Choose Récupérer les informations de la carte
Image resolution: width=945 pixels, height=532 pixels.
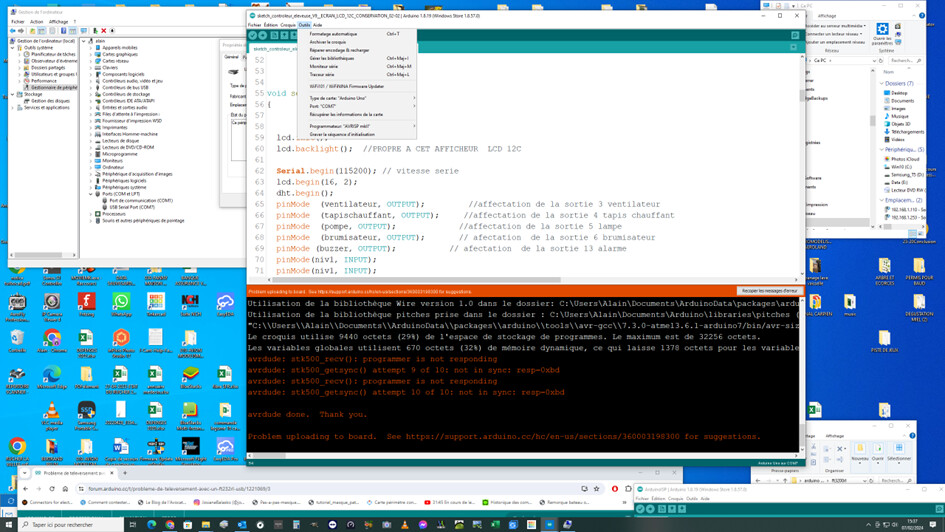[357, 114]
